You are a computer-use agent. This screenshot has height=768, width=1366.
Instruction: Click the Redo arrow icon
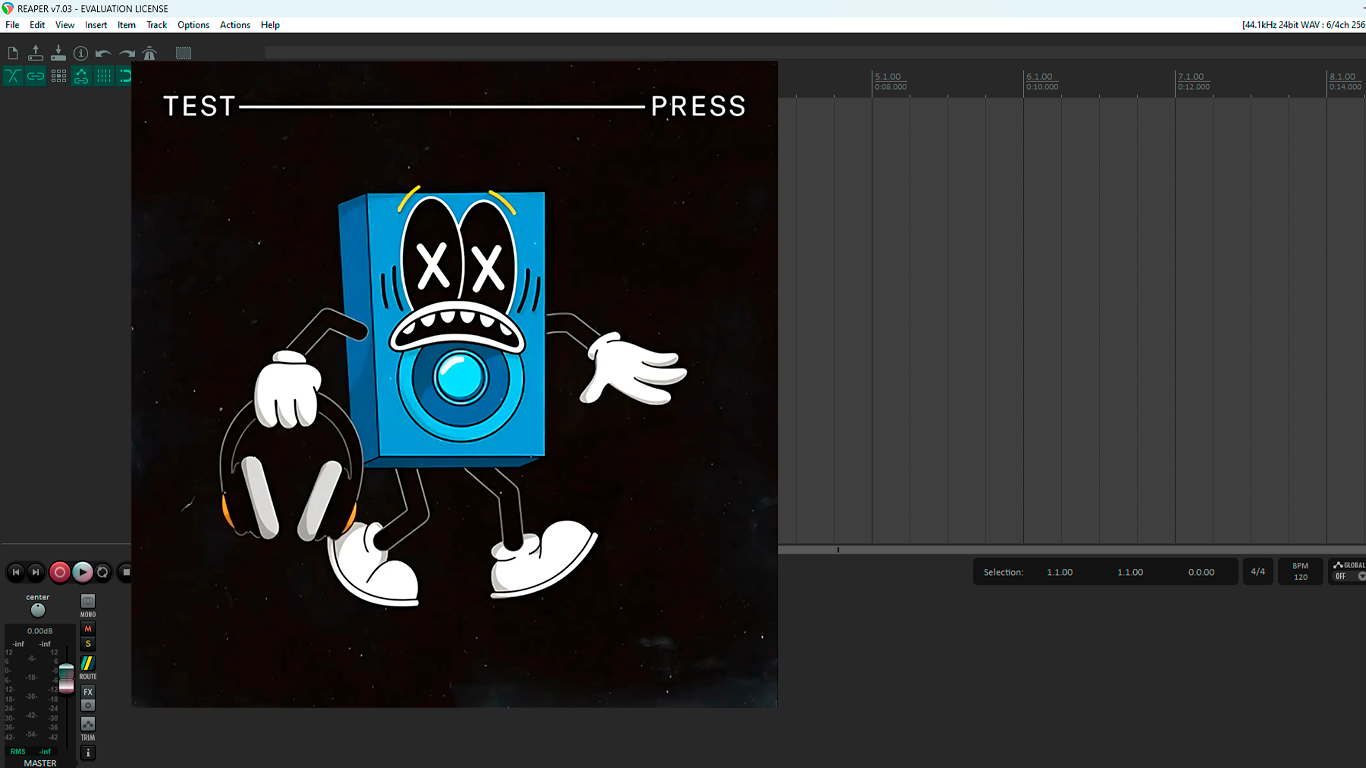click(x=127, y=53)
